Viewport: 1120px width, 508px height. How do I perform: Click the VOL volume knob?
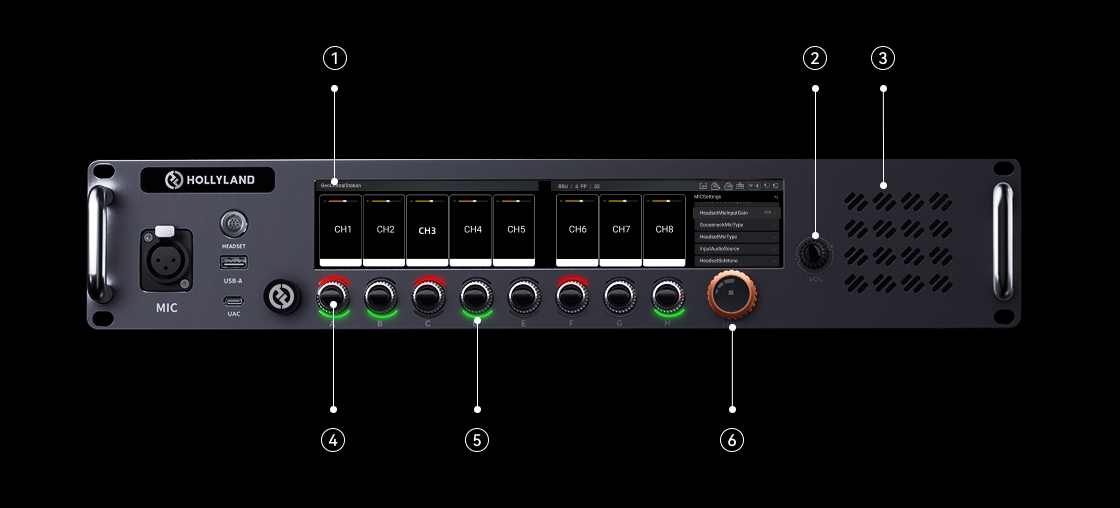point(815,255)
